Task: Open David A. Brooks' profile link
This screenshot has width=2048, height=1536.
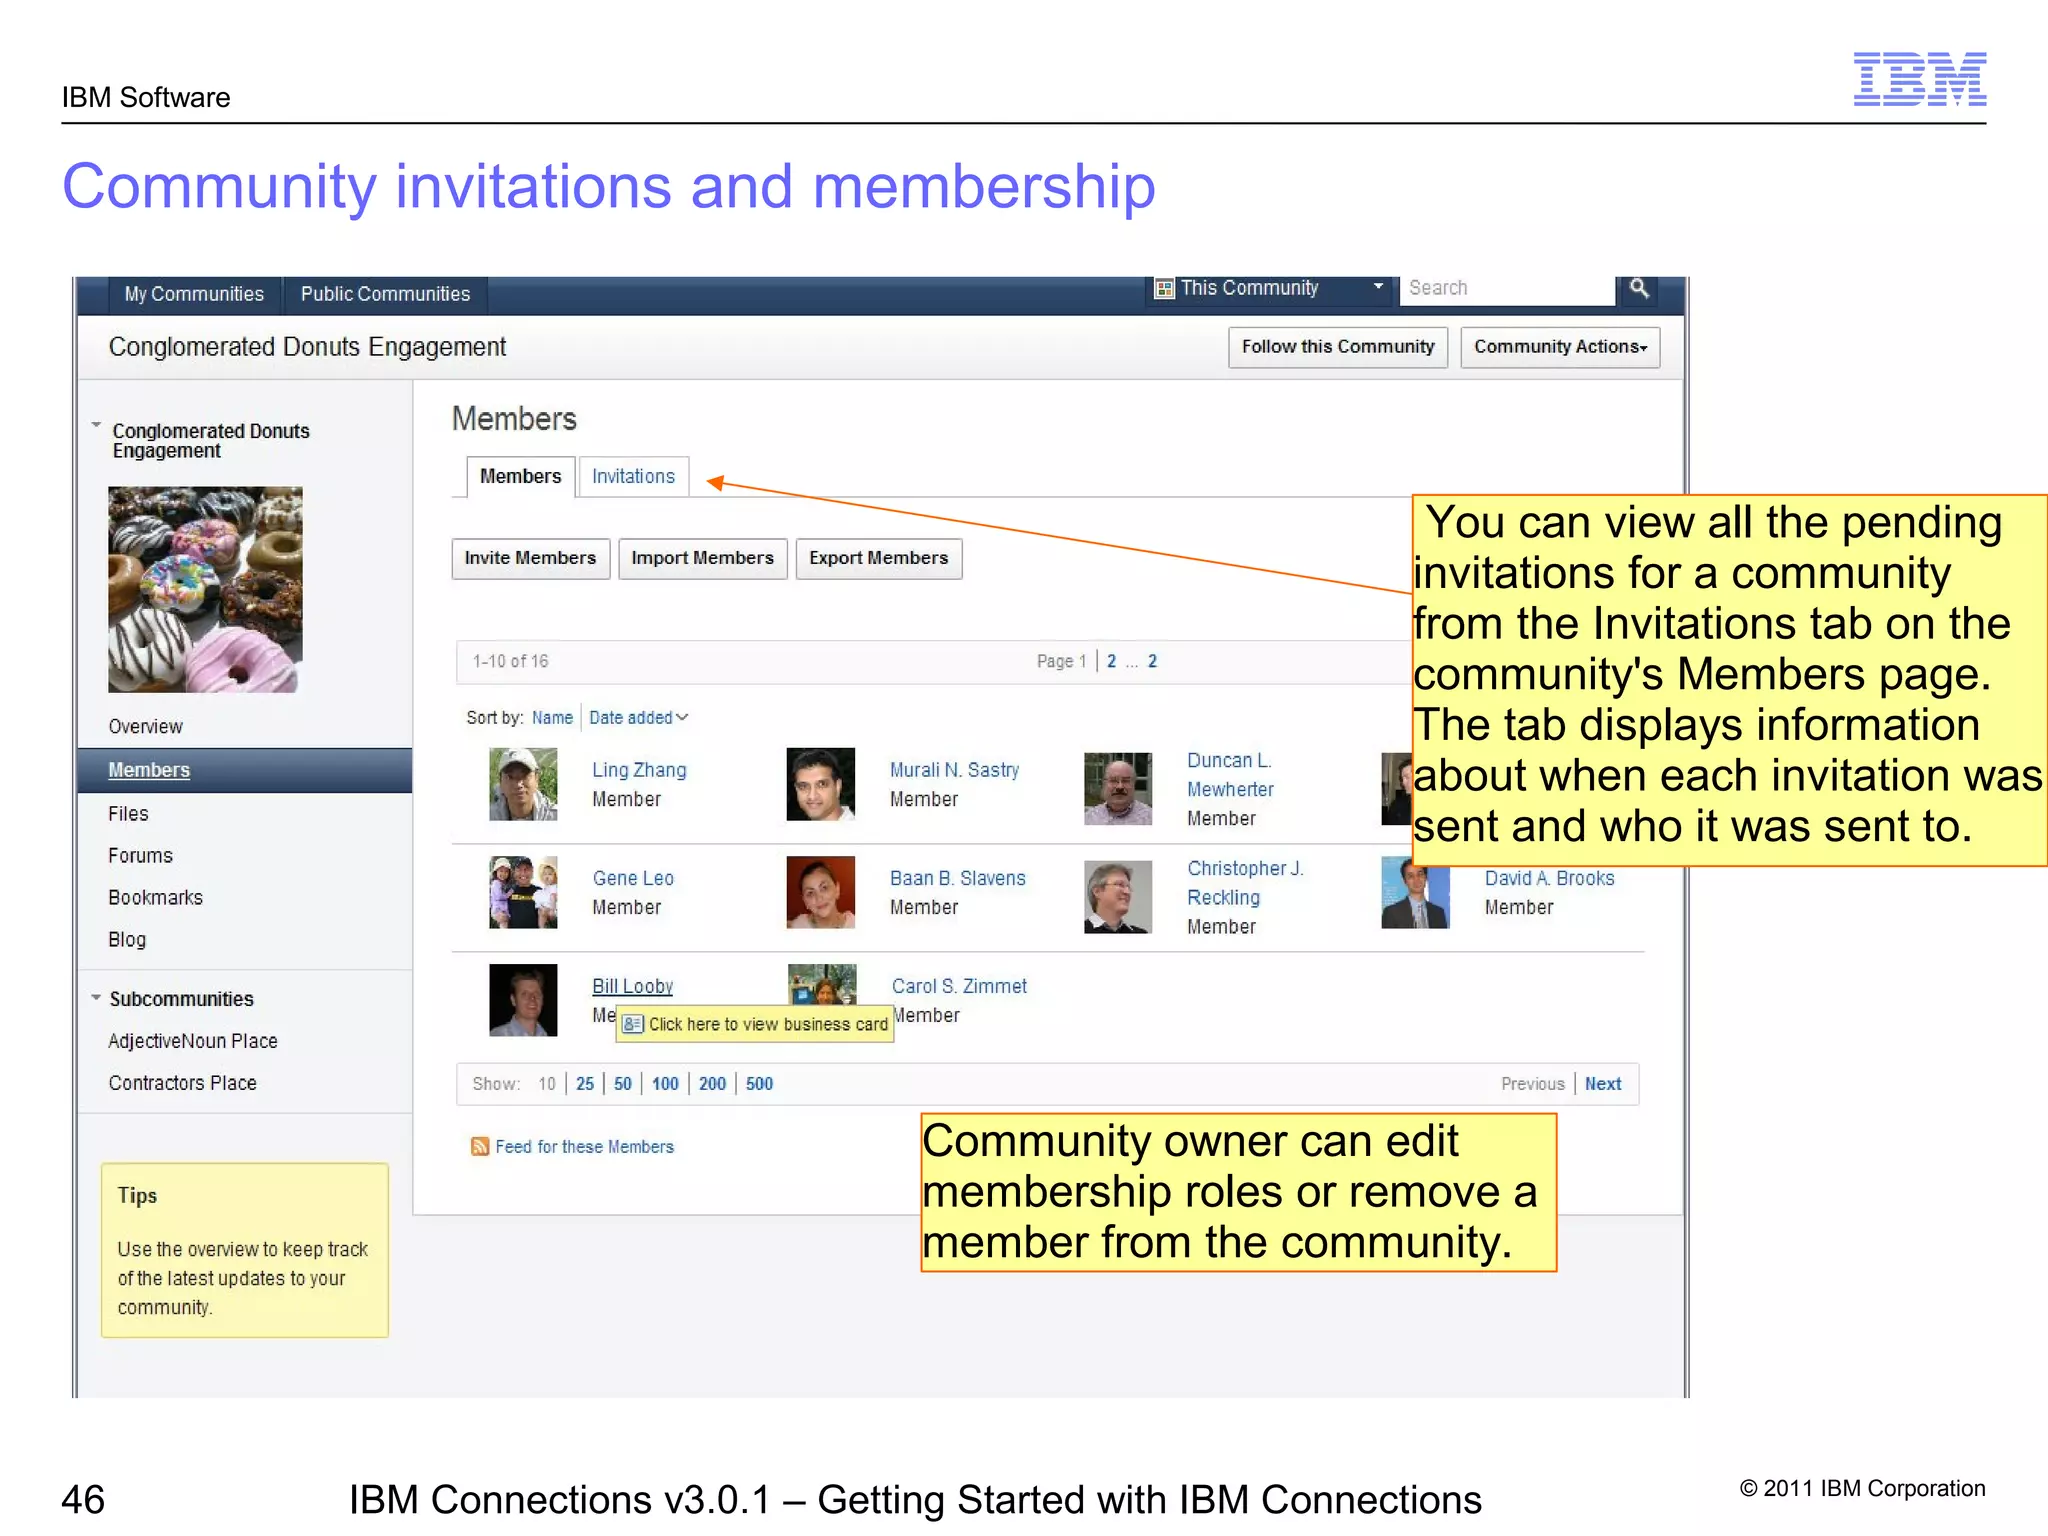Action: click(x=1549, y=878)
